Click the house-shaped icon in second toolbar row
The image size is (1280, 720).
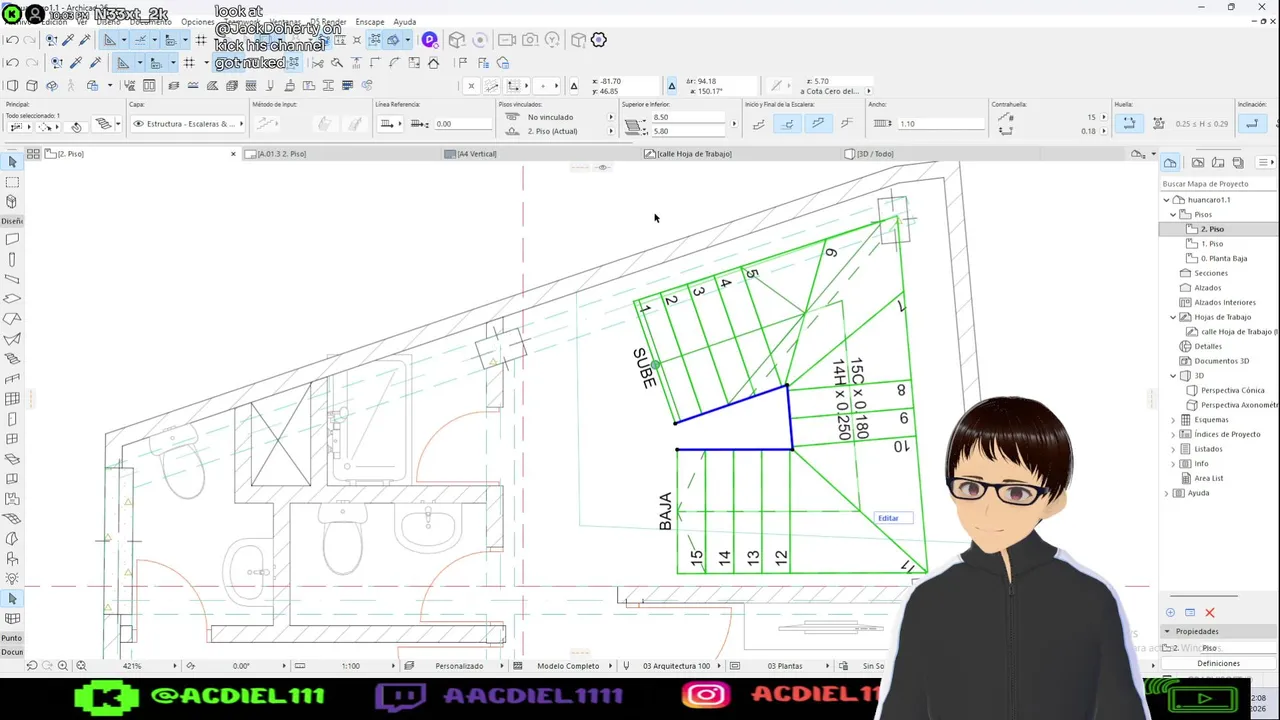[433, 63]
